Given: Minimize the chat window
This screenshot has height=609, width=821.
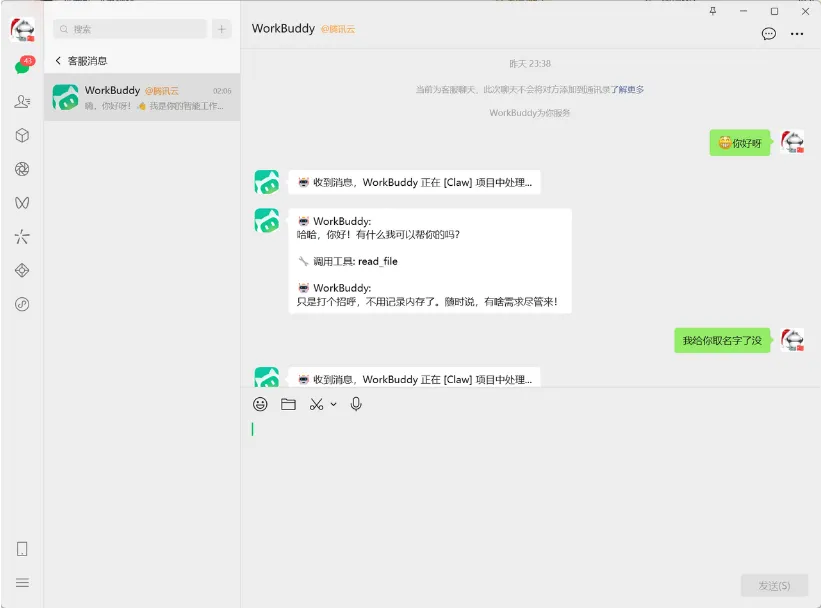Looking at the screenshot, I should click(x=744, y=11).
